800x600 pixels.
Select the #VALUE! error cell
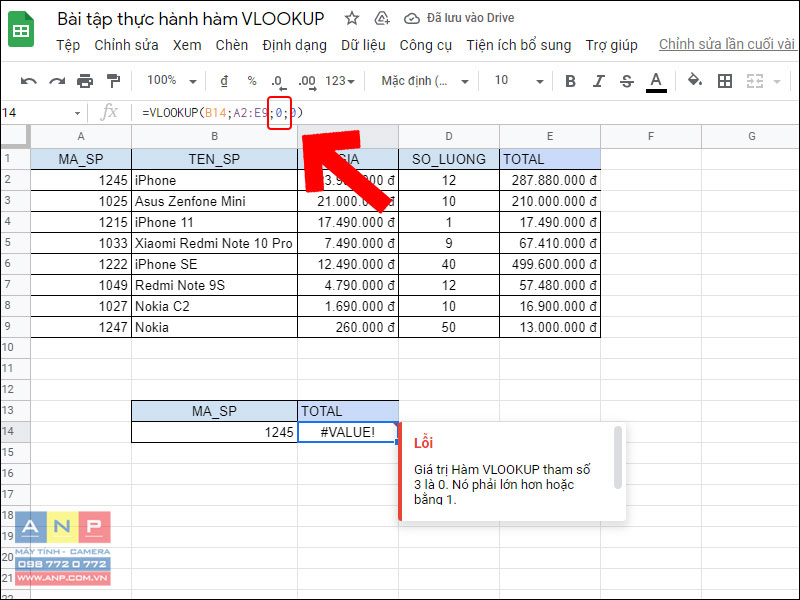[x=348, y=432]
